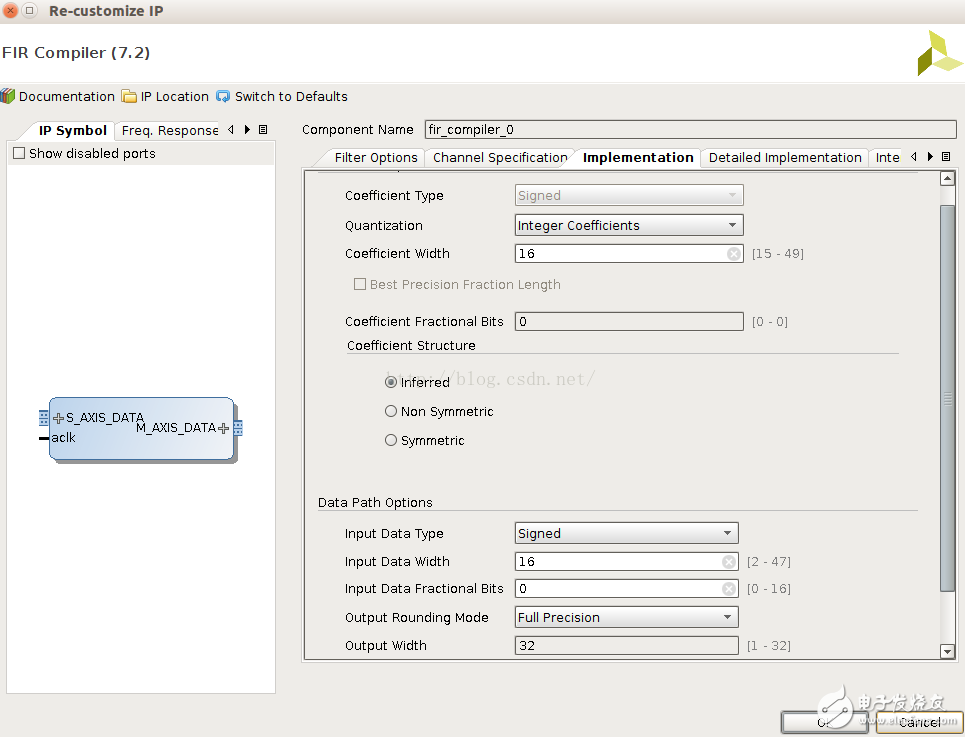The height and width of the screenshot is (737, 965).
Task: Expand the Input Data Type dropdown
Action: (626, 534)
